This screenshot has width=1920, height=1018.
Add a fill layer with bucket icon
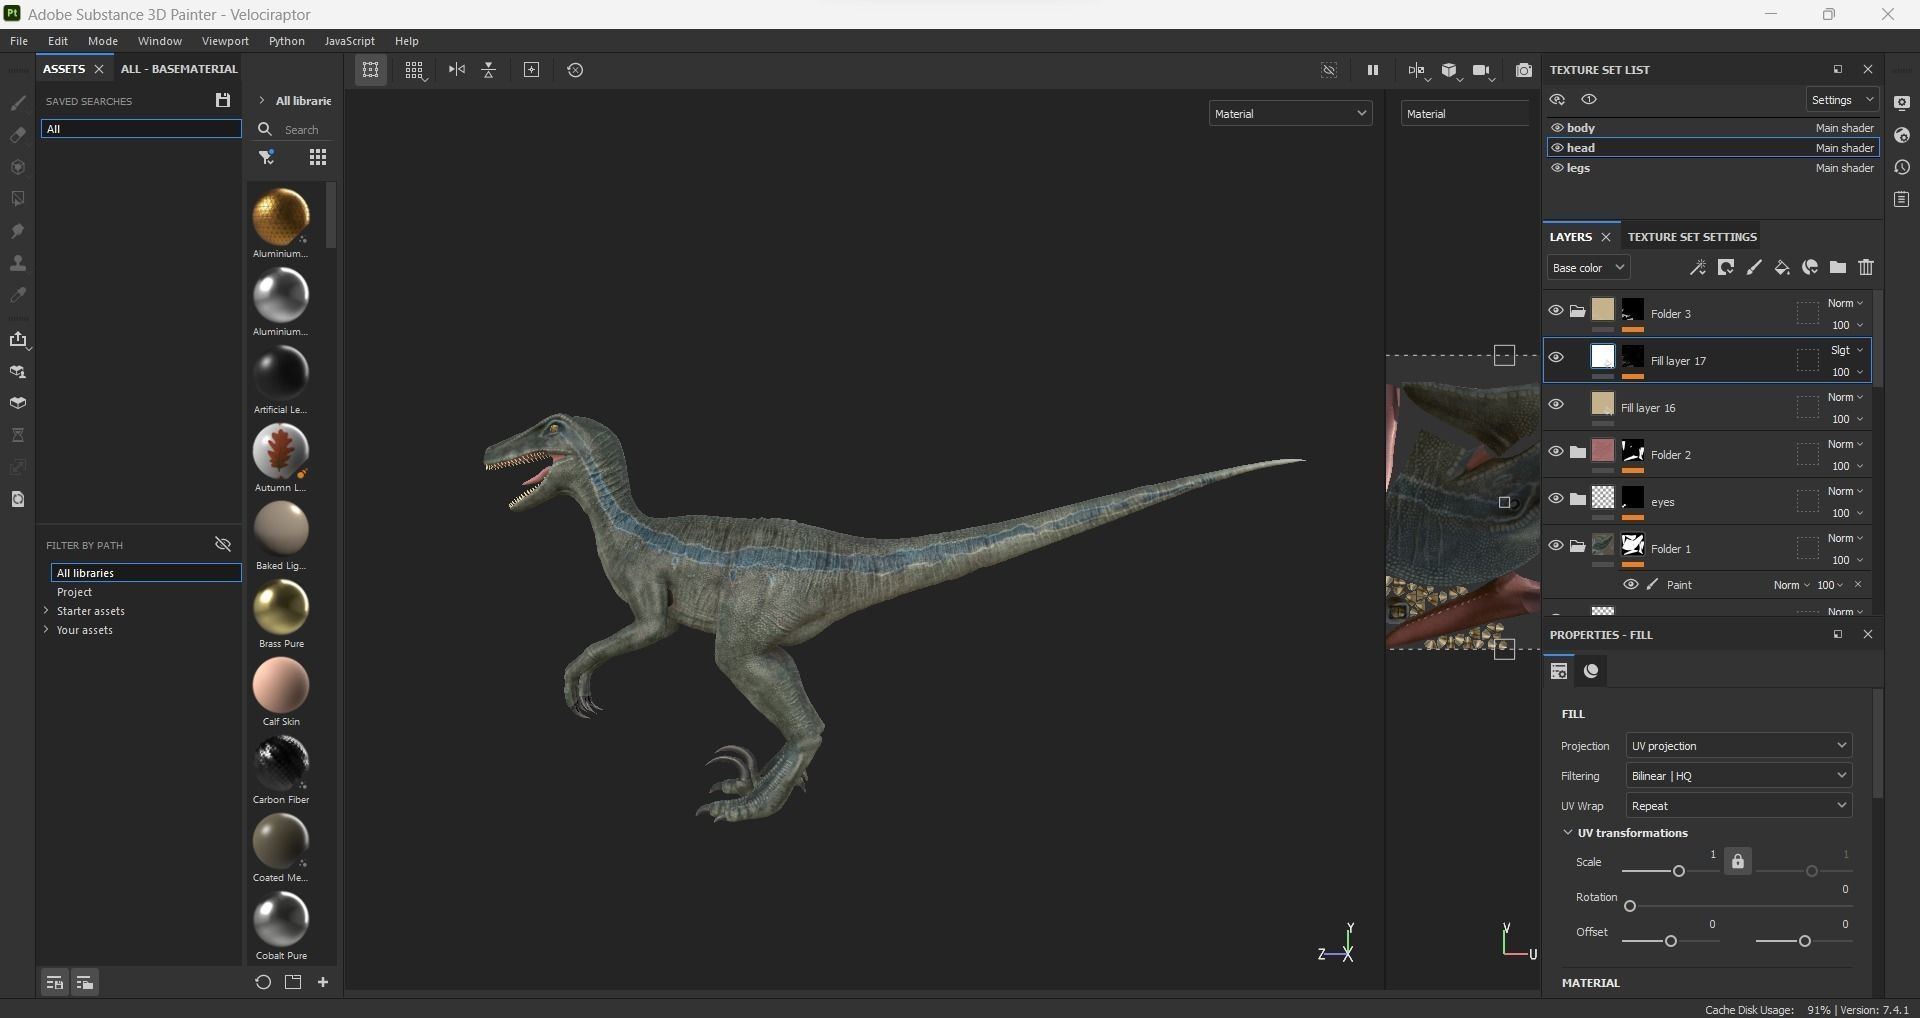tap(1782, 267)
